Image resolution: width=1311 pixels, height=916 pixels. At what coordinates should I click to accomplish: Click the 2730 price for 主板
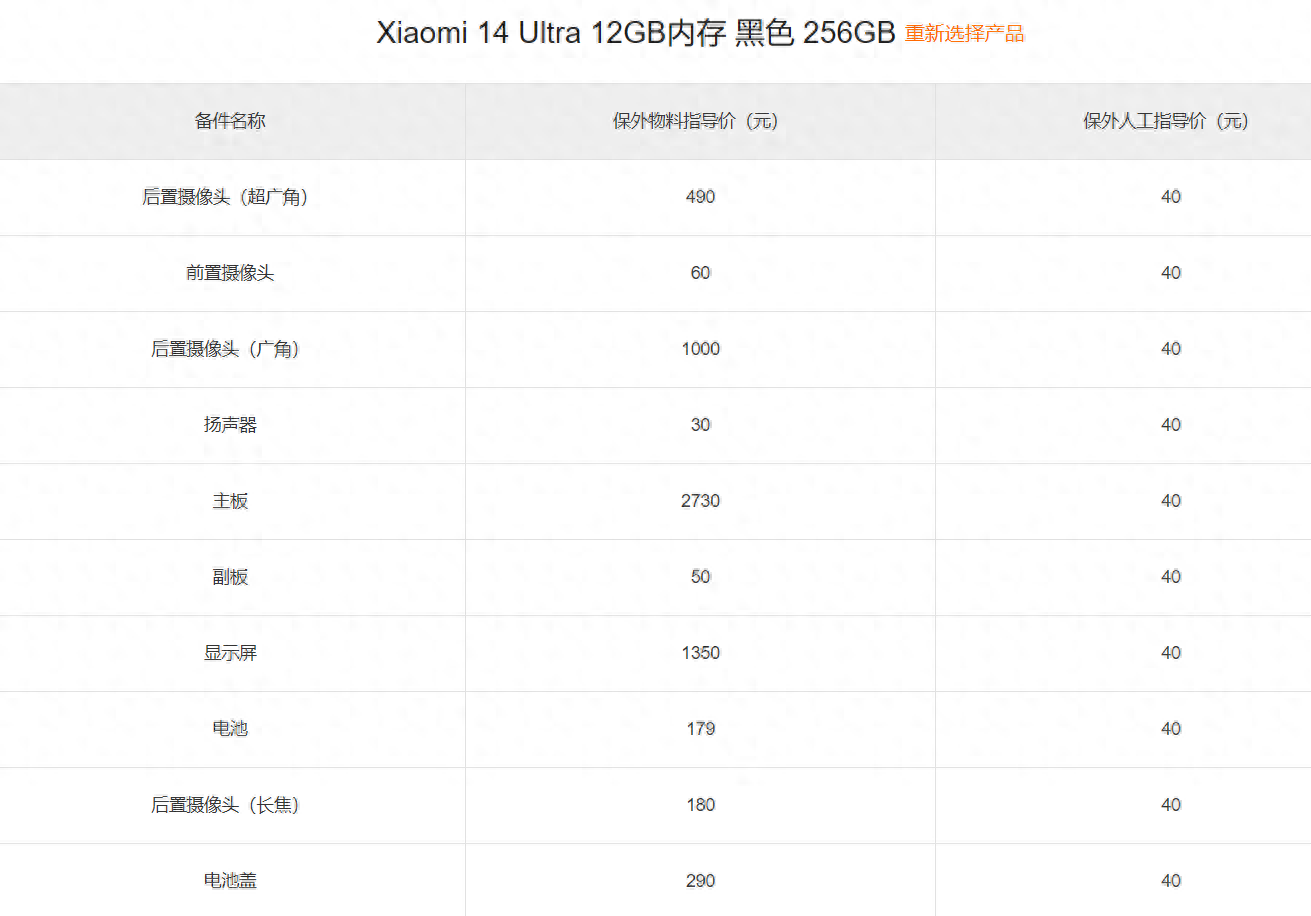click(x=699, y=501)
